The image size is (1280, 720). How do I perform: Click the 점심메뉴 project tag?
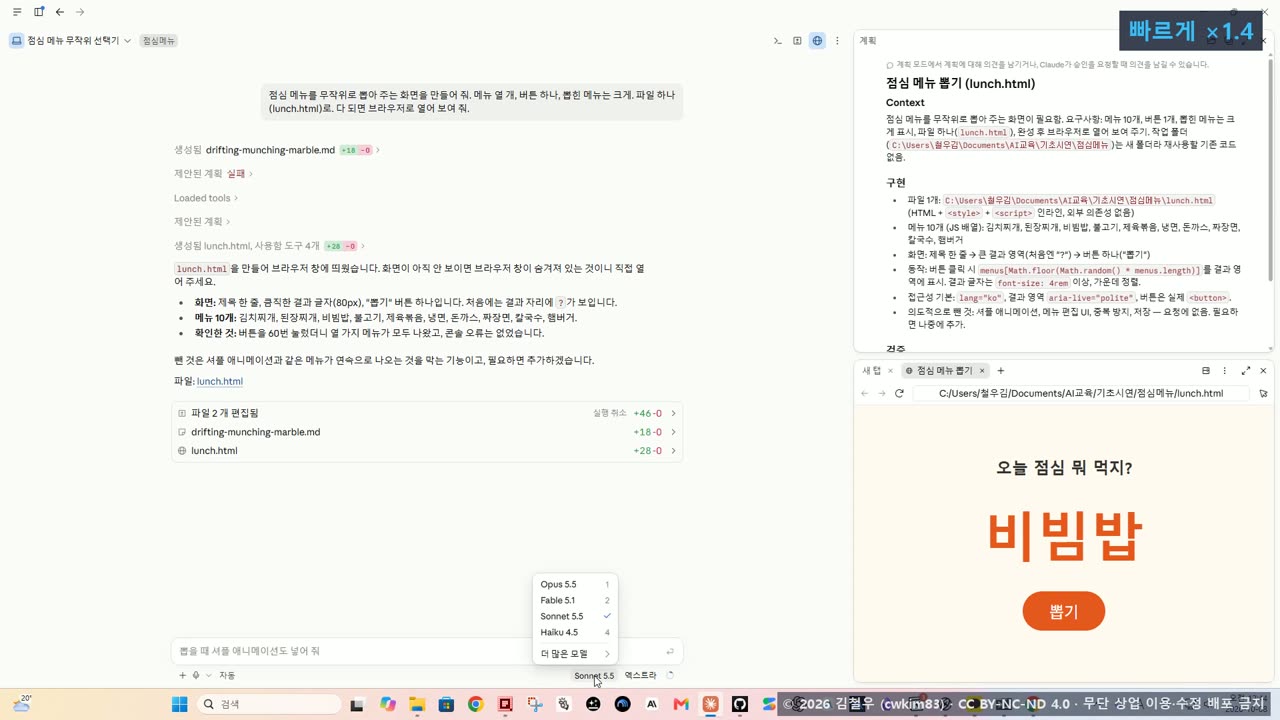click(158, 41)
